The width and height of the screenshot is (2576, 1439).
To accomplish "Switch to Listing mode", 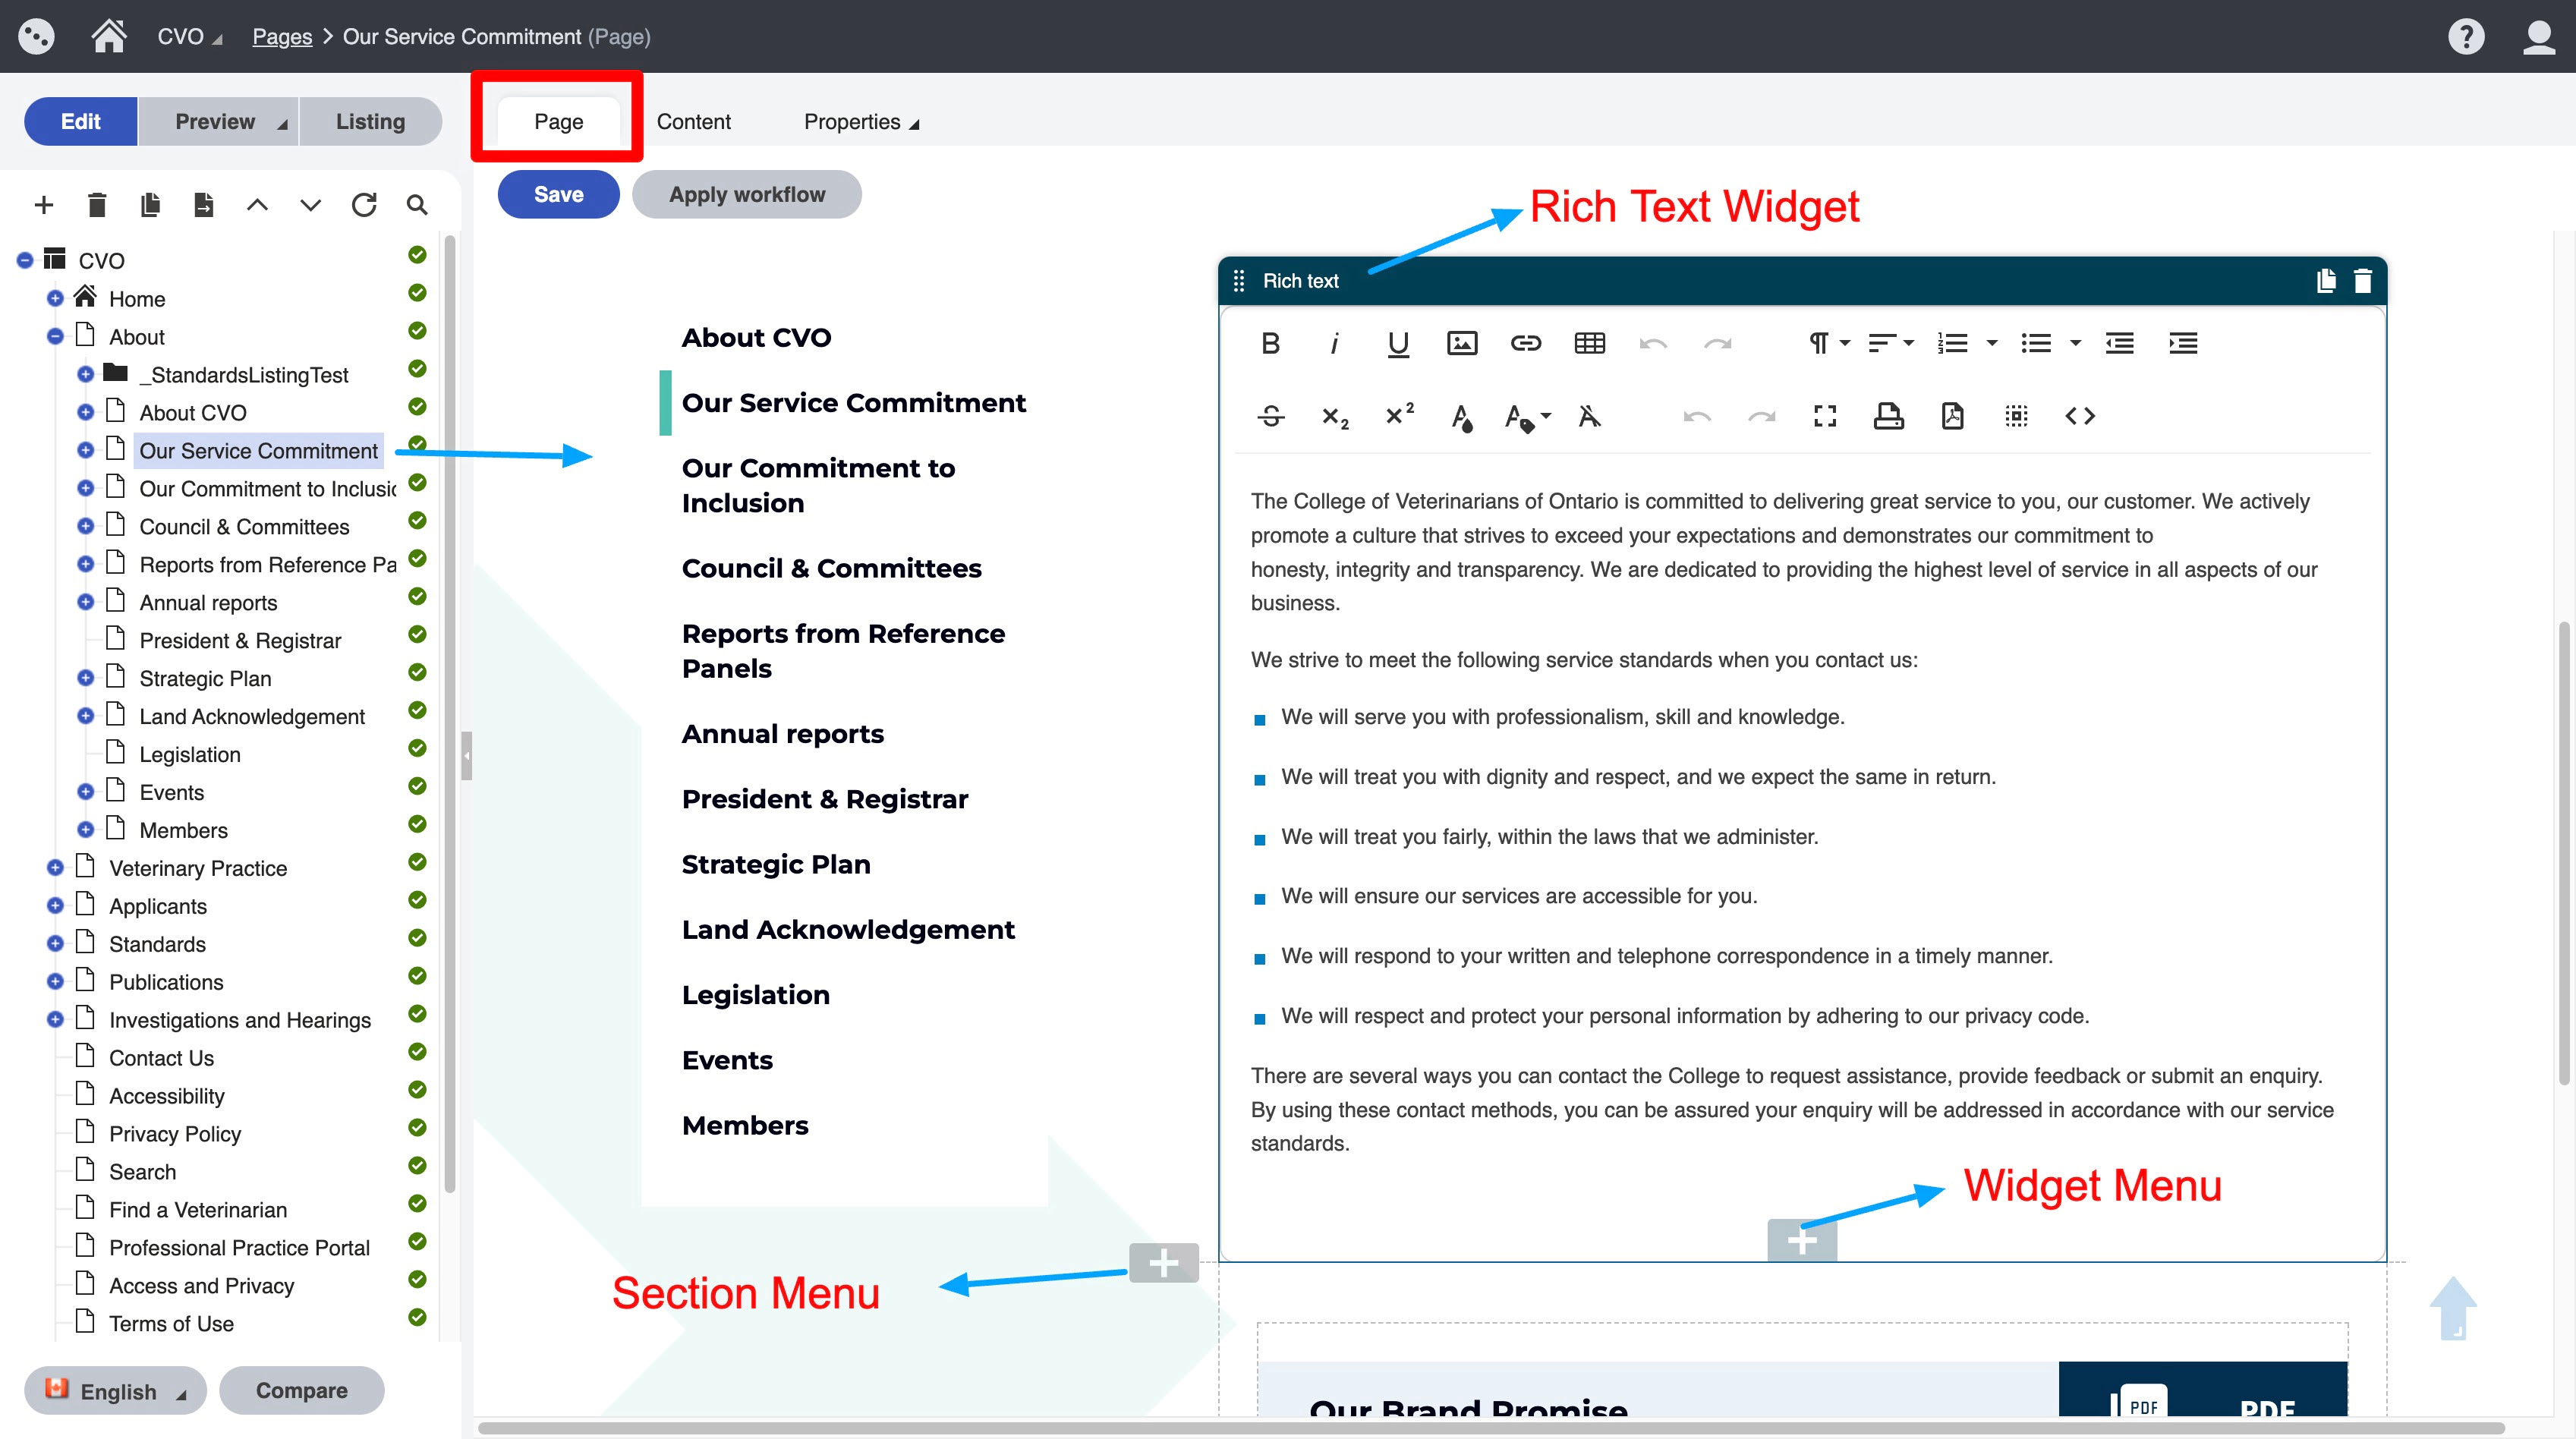I will pyautogui.click(x=370, y=122).
